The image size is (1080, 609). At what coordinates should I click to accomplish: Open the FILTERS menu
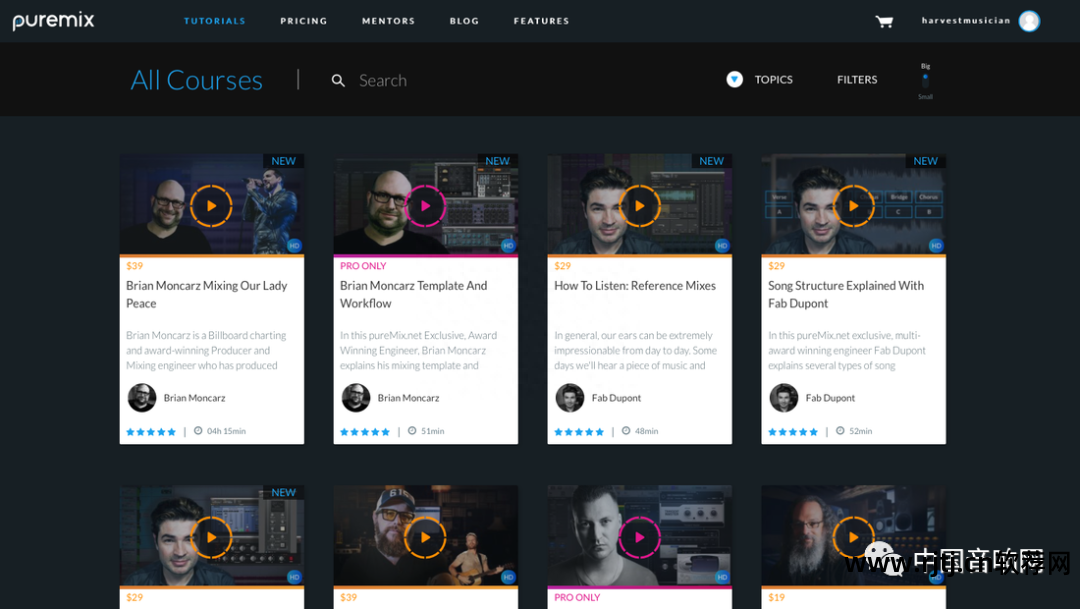(x=857, y=80)
